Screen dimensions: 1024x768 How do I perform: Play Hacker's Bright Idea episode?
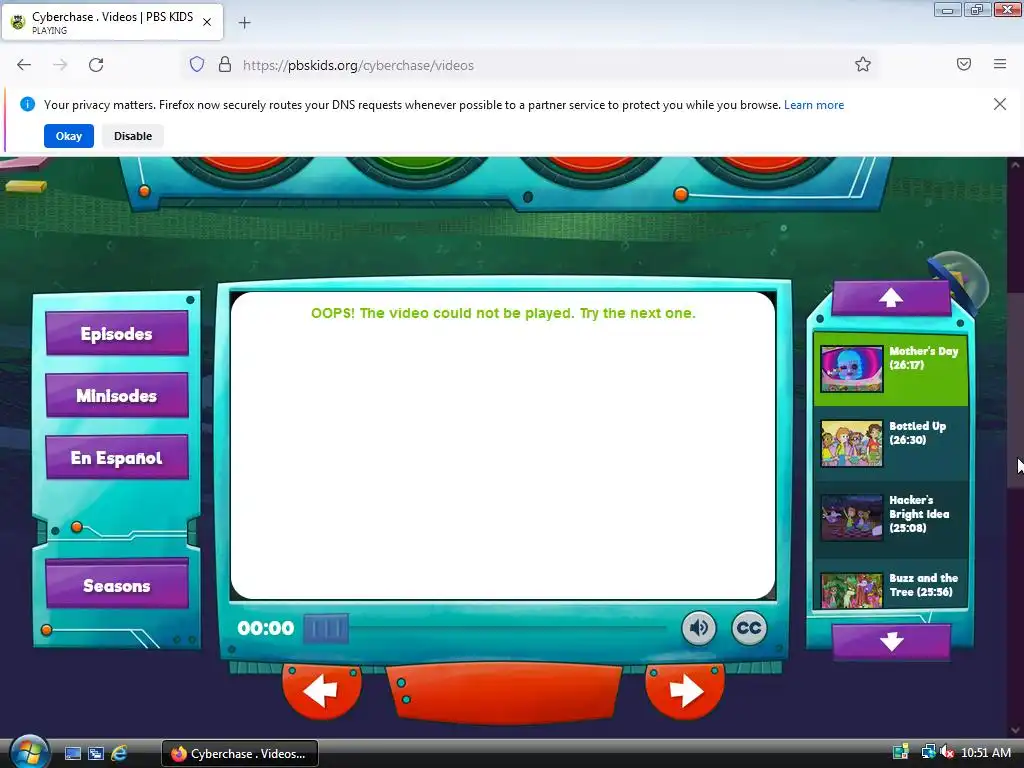(890, 519)
